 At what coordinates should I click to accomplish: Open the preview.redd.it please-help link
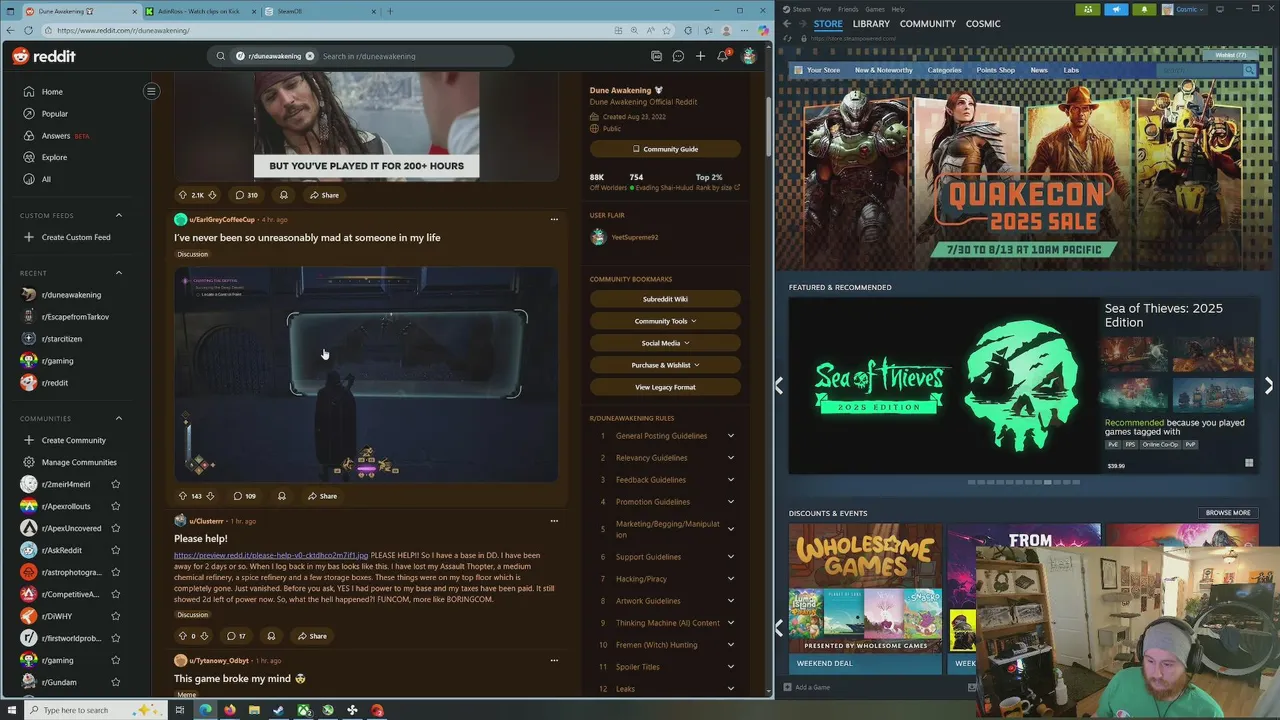pyautogui.click(x=271, y=555)
